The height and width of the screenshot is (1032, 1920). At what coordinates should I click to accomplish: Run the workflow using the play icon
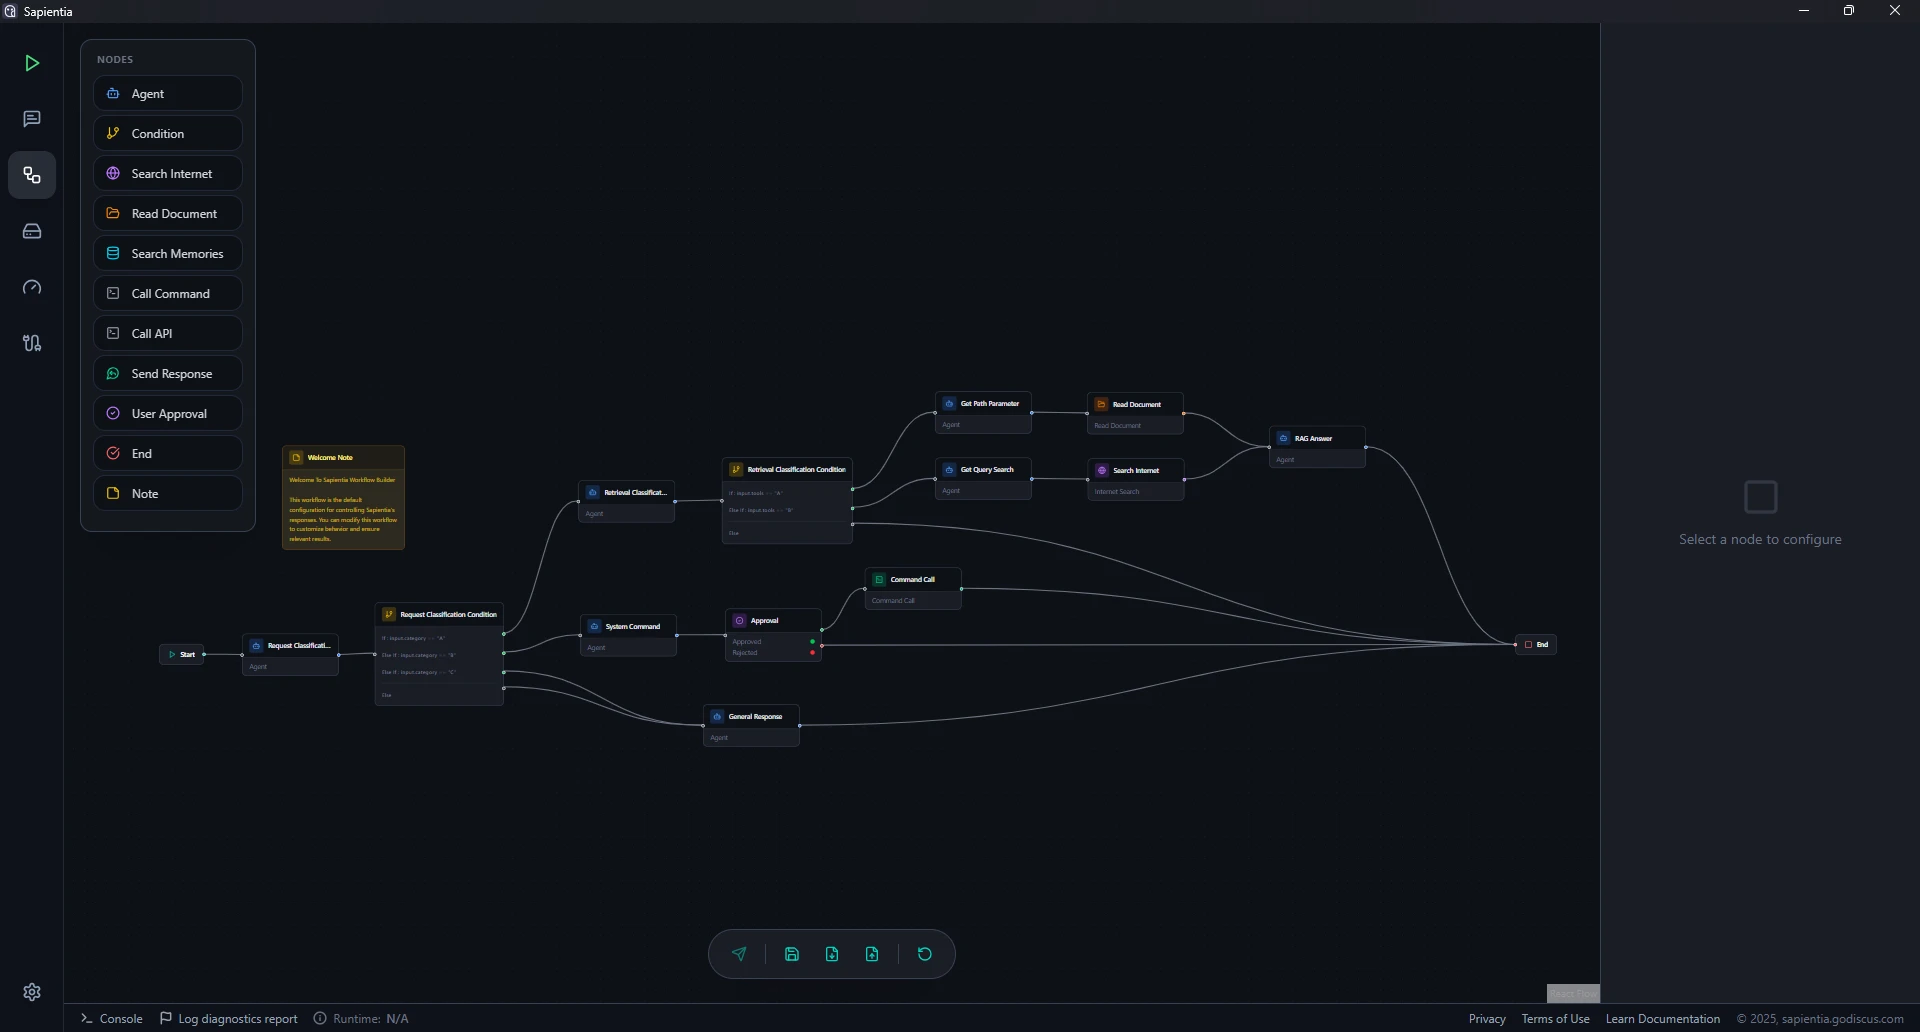(31, 63)
